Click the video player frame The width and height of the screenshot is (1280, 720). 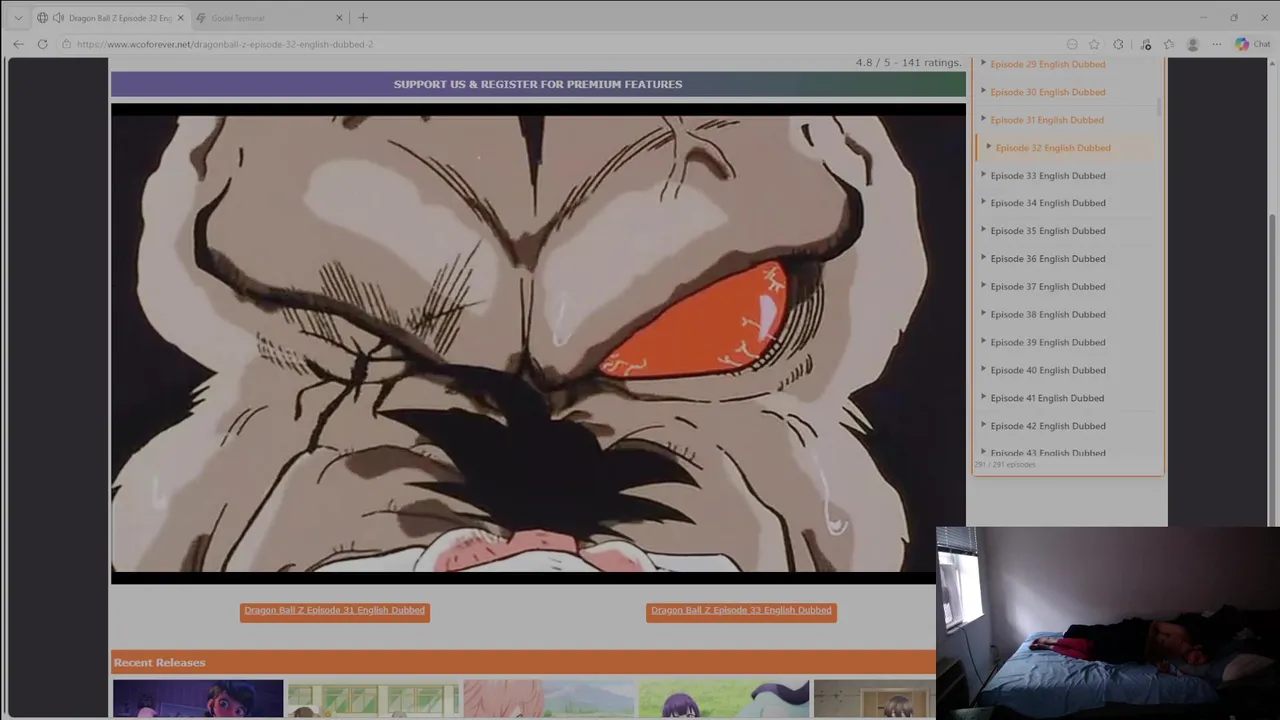pyautogui.click(x=538, y=343)
